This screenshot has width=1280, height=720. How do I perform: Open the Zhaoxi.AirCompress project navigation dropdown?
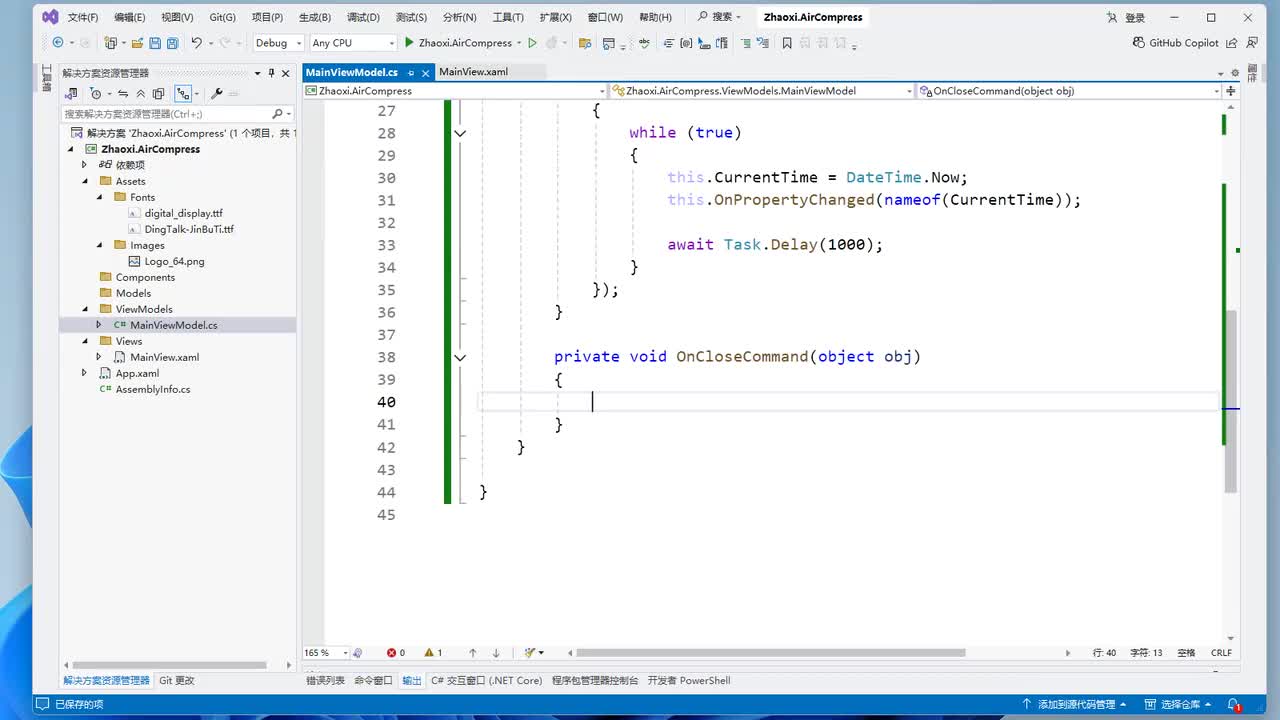tap(455, 91)
